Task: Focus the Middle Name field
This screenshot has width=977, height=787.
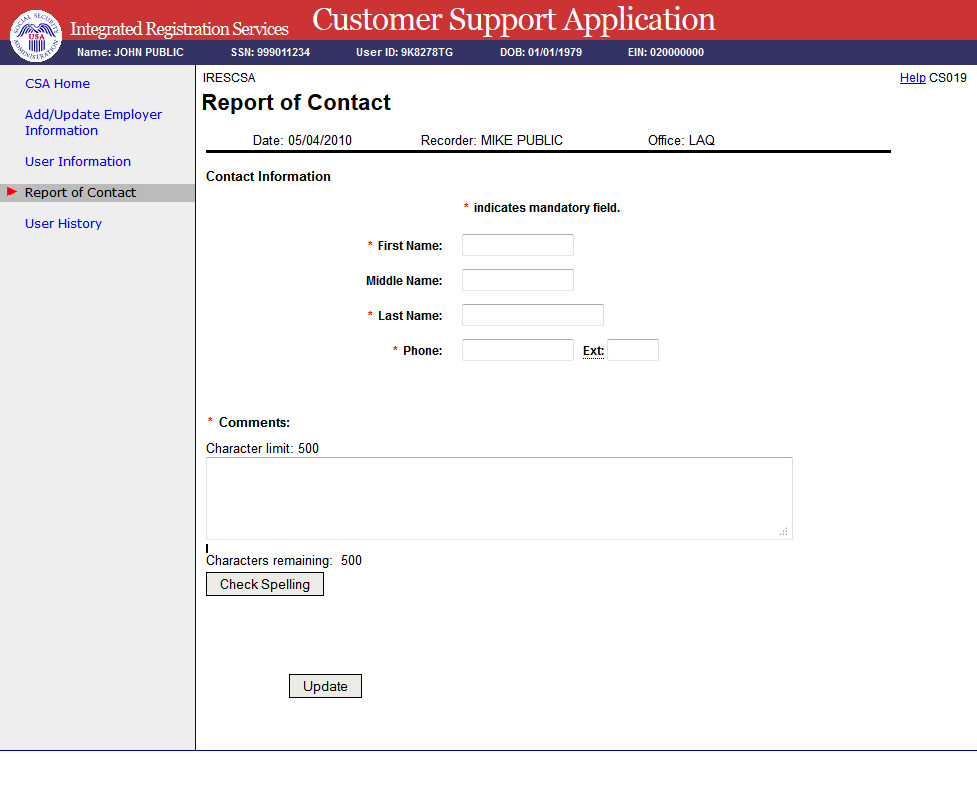Action: (x=518, y=280)
